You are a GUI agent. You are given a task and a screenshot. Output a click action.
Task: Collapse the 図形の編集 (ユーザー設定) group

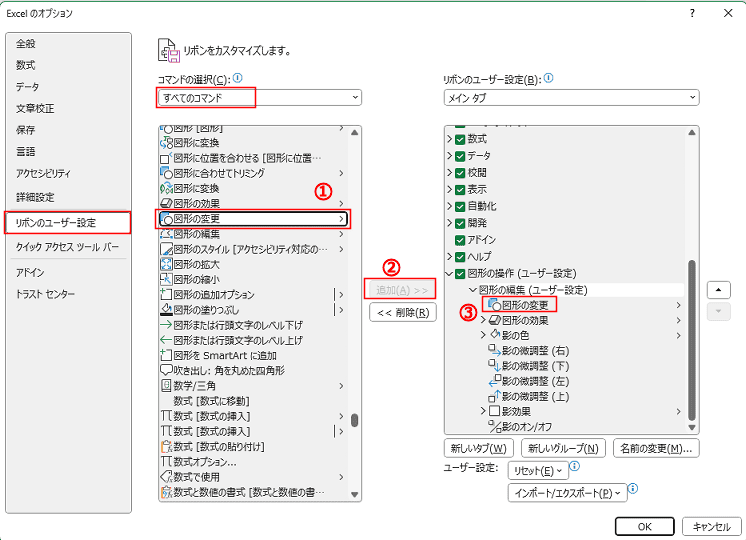point(472,290)
